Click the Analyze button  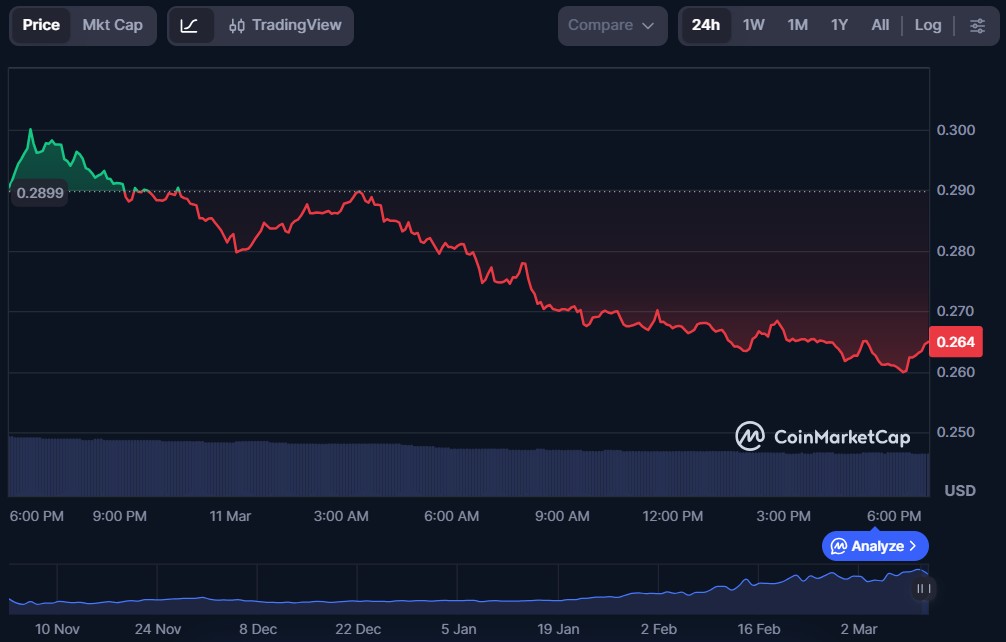point(875,546)
